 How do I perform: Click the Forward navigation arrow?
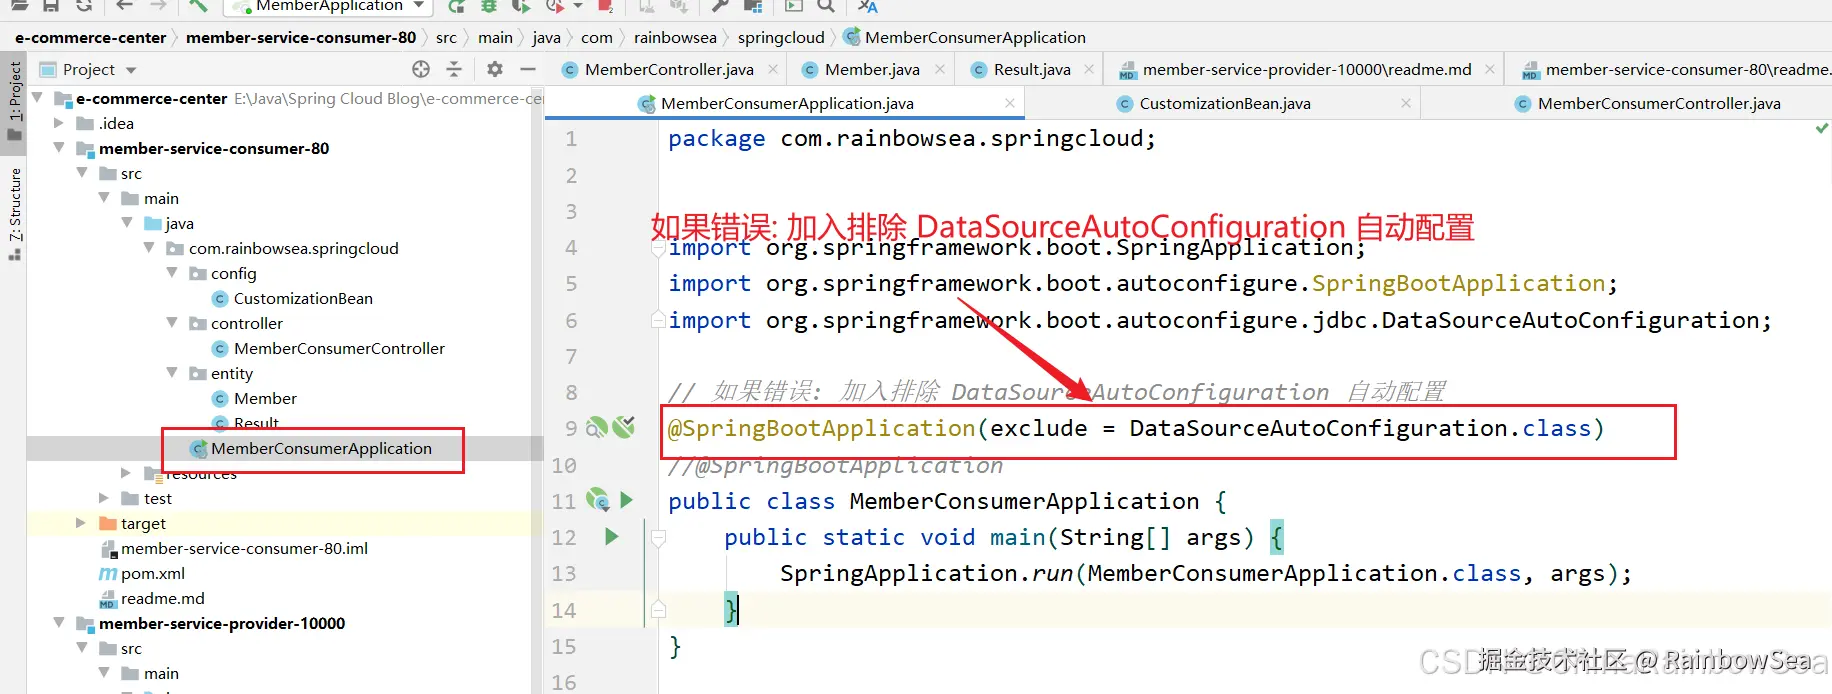pyautogui.click(x=158, y=6)
